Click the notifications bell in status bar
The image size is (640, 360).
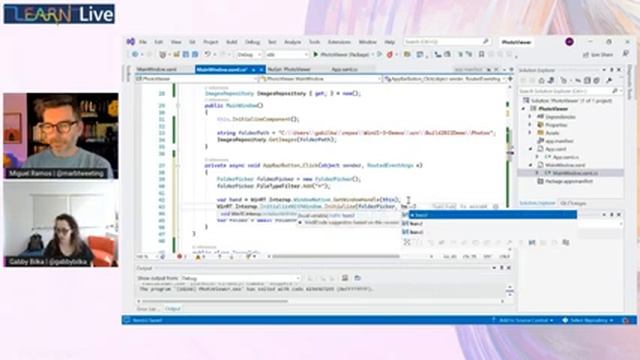pos(626,320)
